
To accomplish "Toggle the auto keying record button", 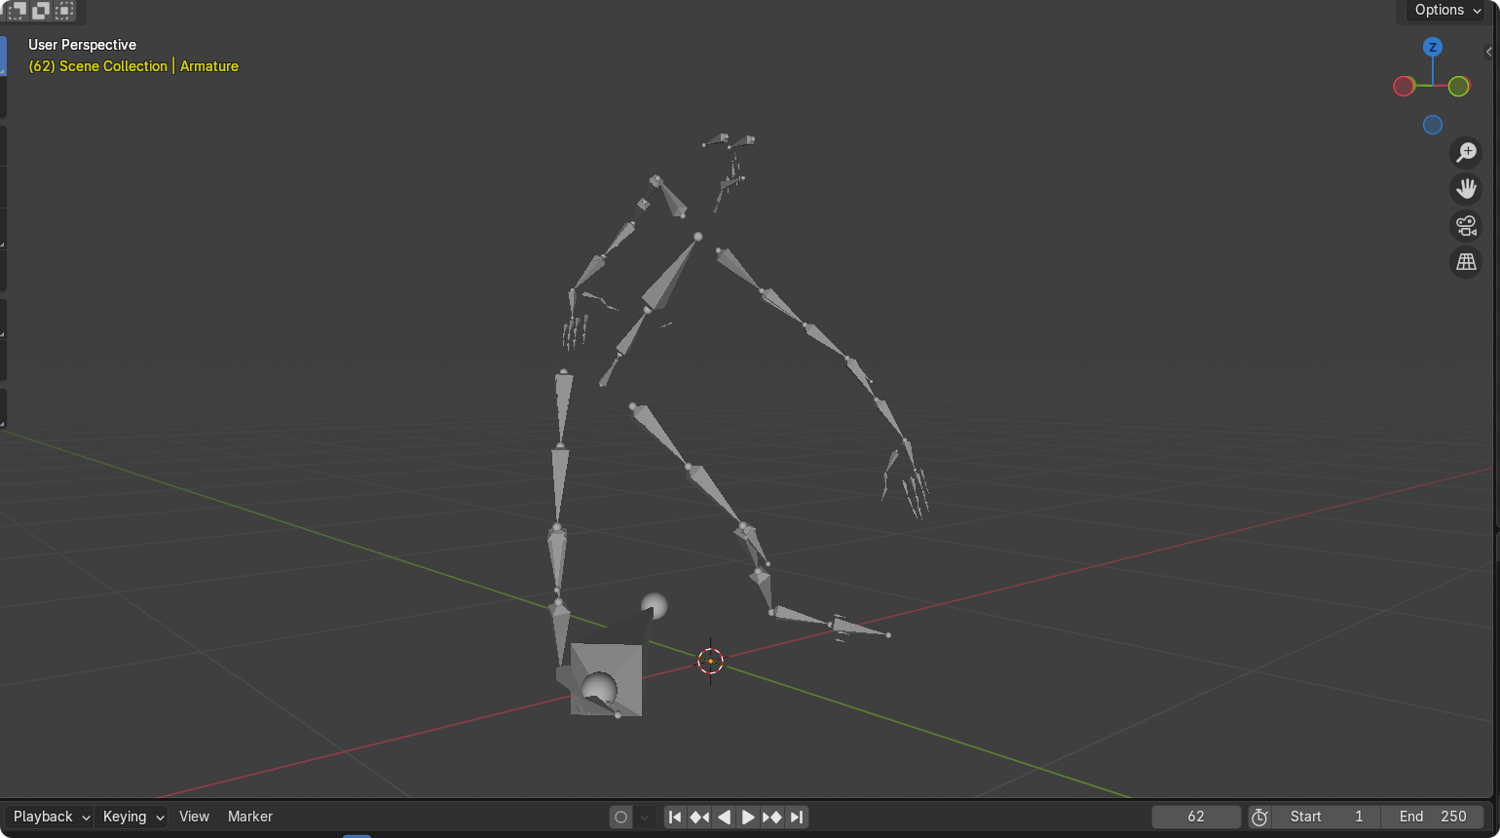I will coord(621,817).
